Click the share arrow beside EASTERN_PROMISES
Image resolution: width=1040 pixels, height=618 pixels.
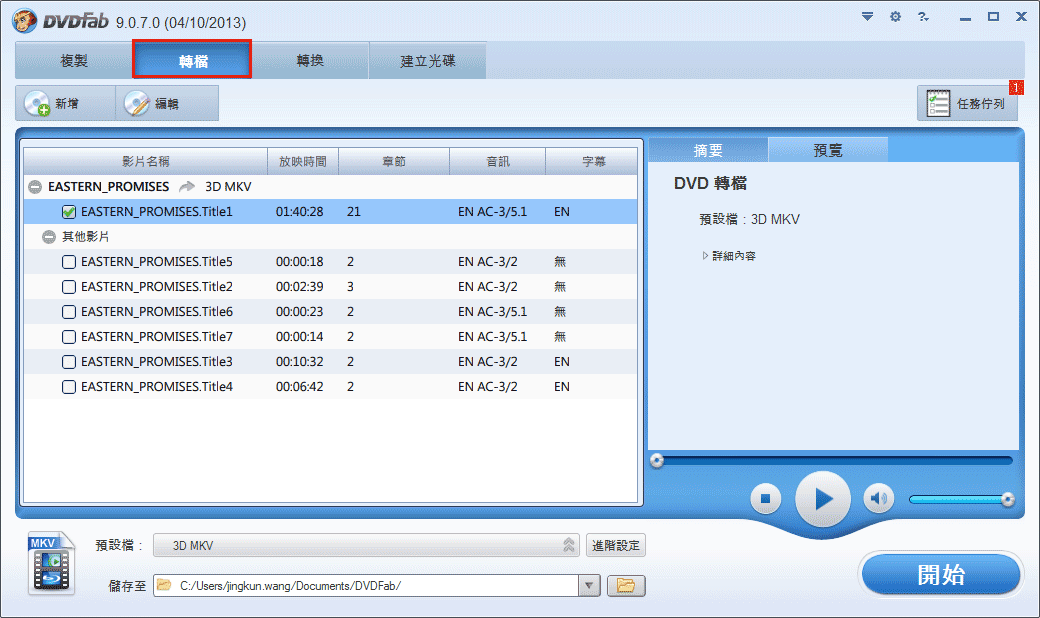[x=187, y=186]
